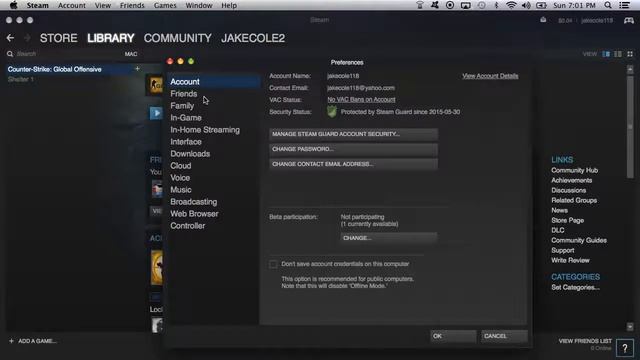Click Set Categories link
Screen dimensions: 640x360
coord(576,287)
